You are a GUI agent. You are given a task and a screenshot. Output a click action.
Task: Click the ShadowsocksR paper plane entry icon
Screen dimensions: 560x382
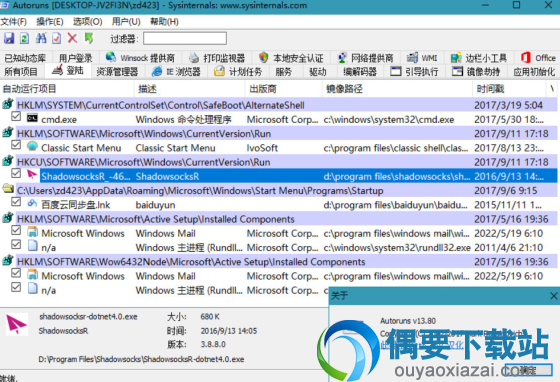[32, 174]
